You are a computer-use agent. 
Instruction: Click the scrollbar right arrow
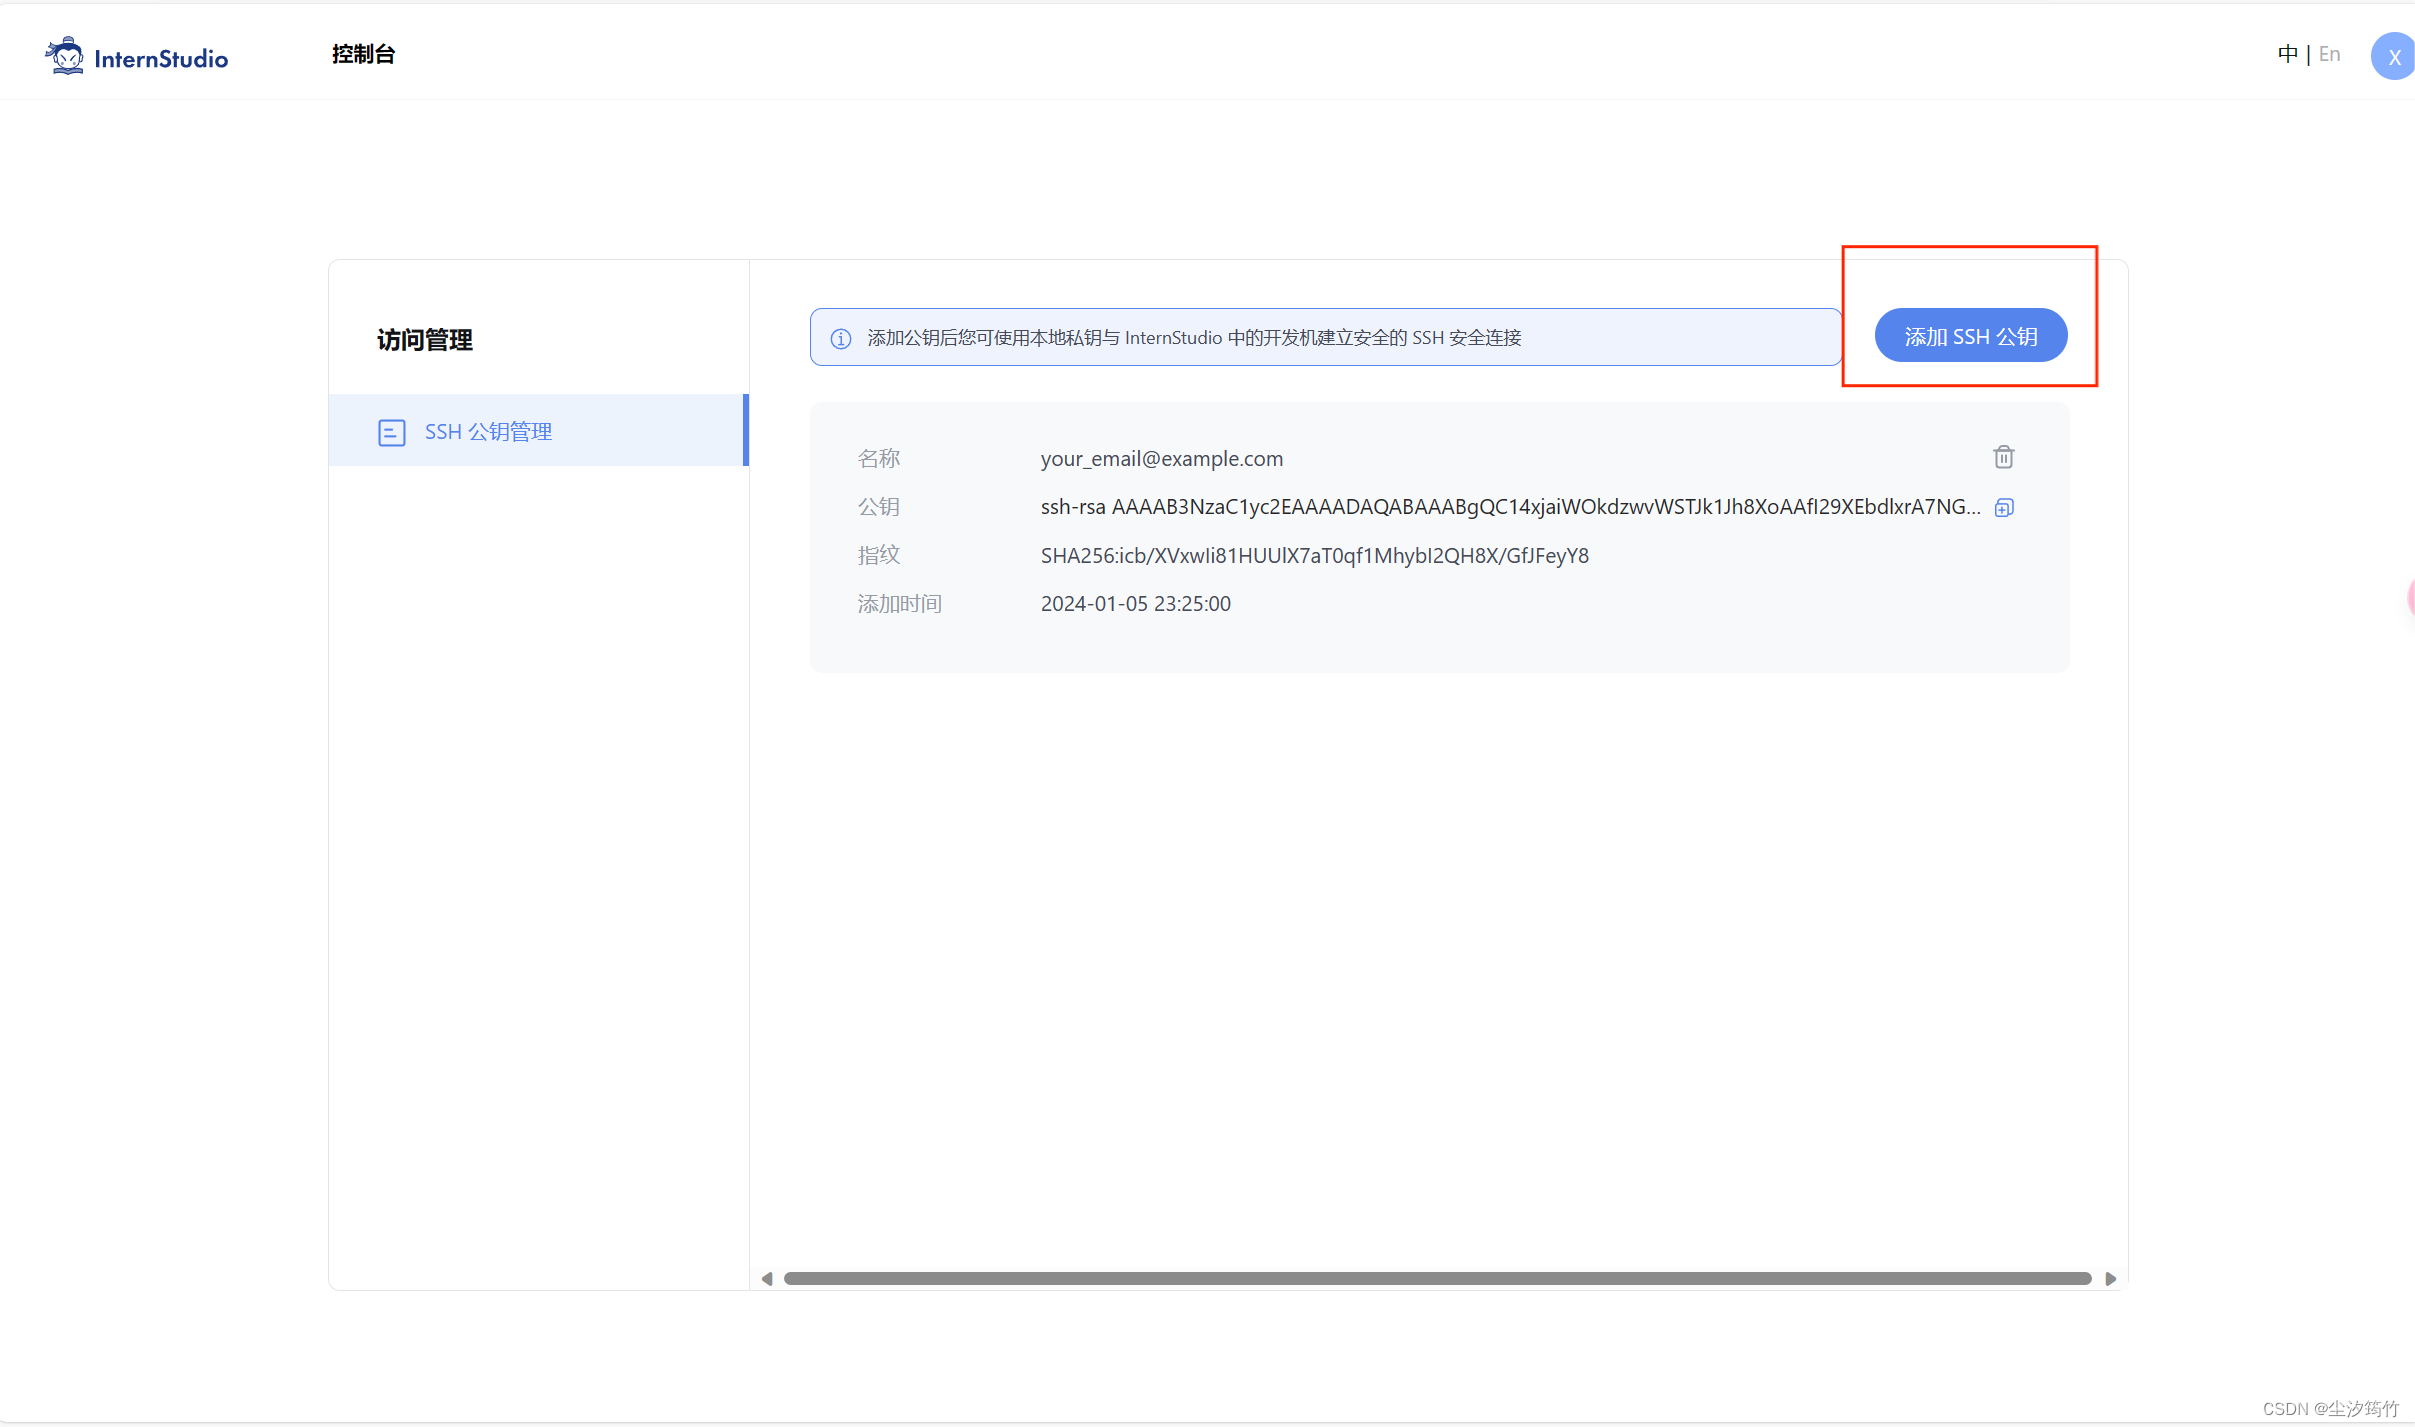pyautogui.click(x=2110, y=1279)
